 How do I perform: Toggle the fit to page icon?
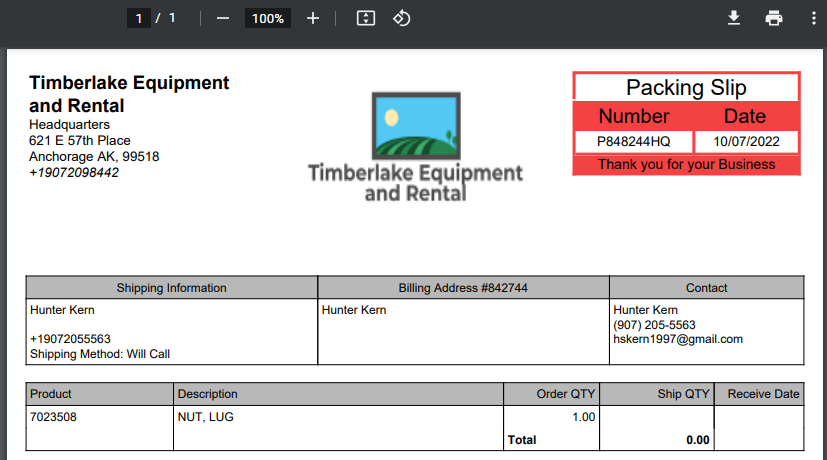[366, 18]
